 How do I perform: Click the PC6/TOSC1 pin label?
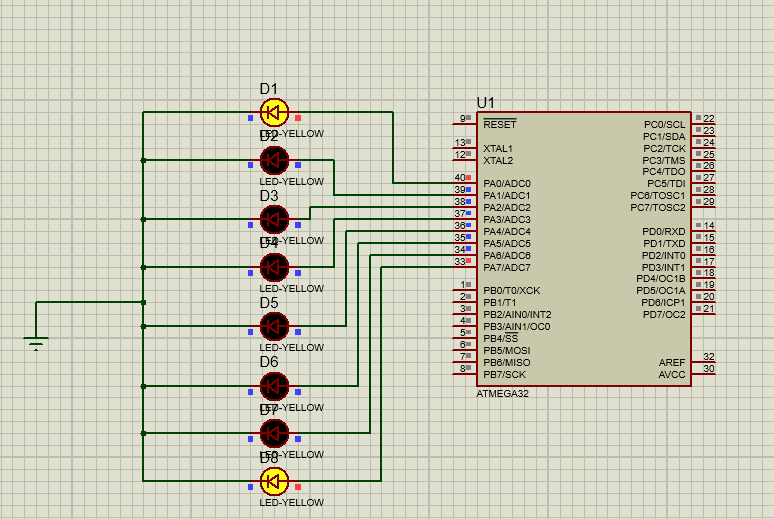click(x=658, y=196)
